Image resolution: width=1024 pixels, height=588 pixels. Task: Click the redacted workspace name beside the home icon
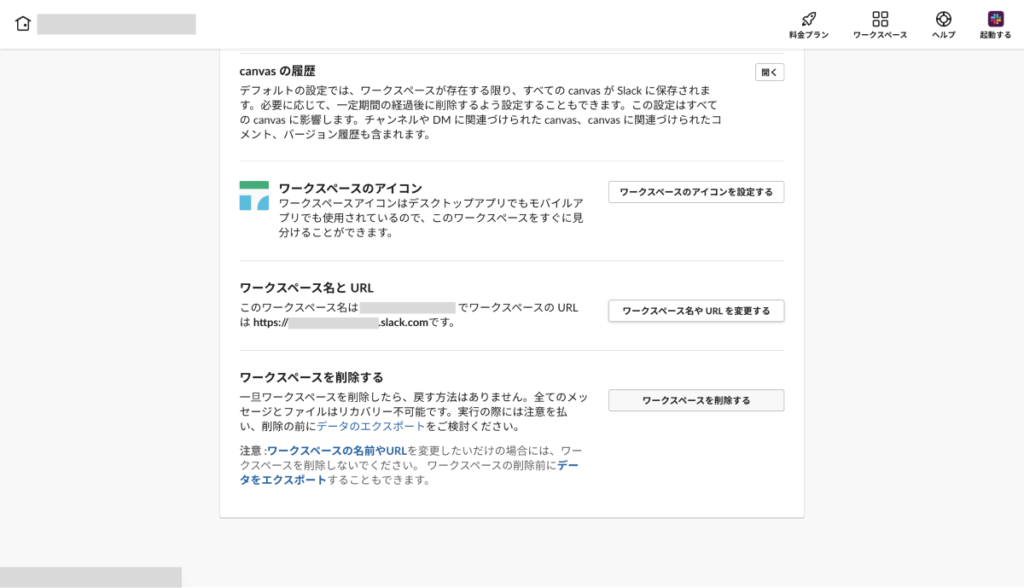click(x=116, y=25)
